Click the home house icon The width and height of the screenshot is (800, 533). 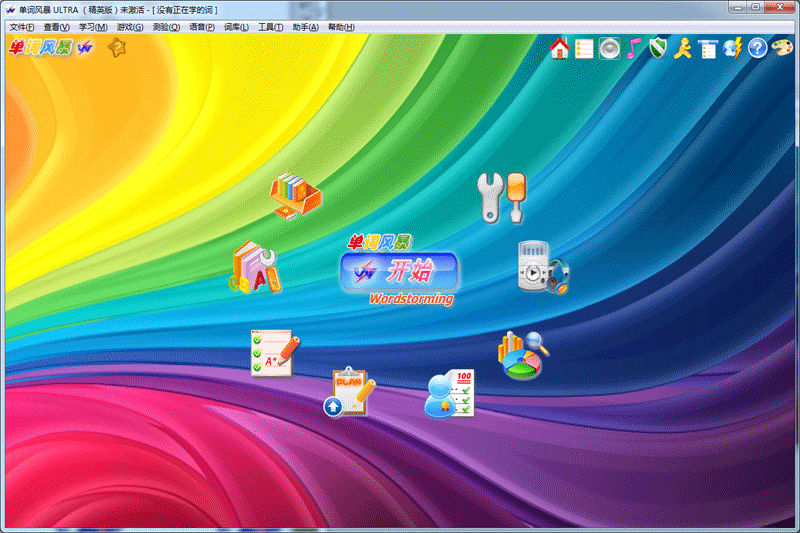click(x=560, y=48)
